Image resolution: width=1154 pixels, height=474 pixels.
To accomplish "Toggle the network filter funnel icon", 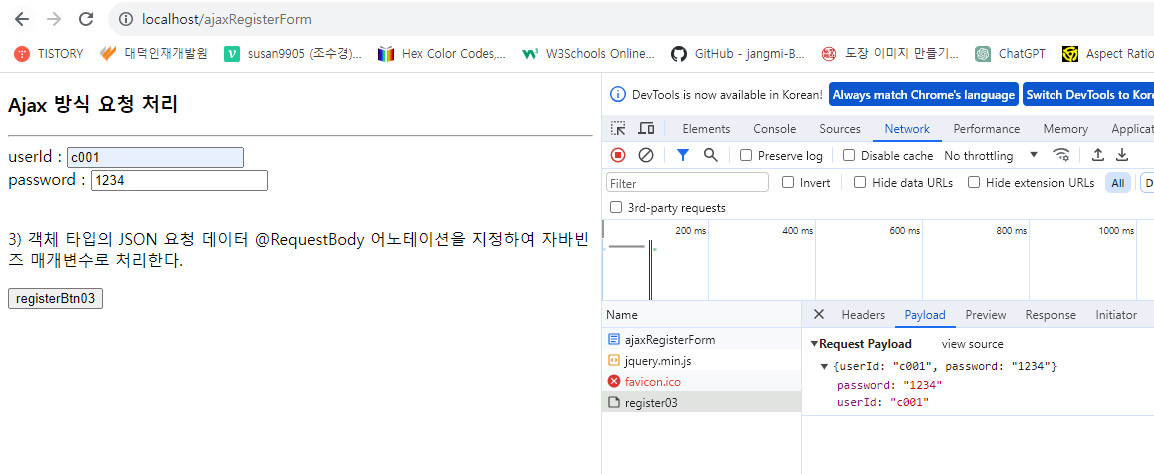I will 682,155.
